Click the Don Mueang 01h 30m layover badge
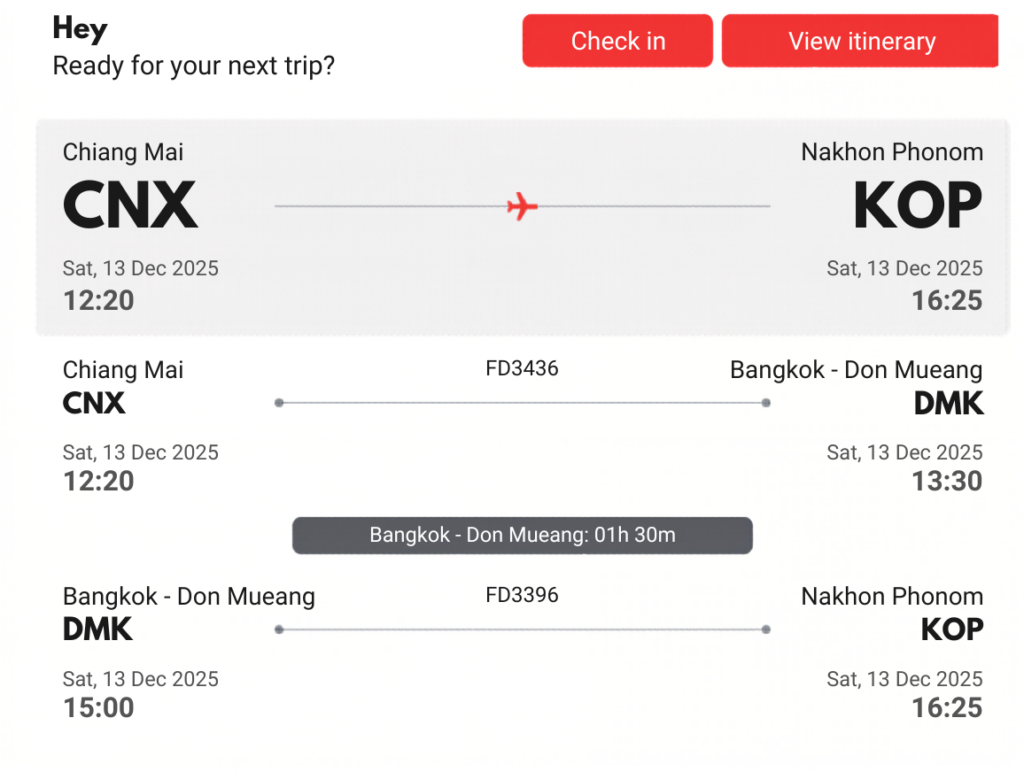Viewport: 1024px width, 772px height. pos(522,535)
